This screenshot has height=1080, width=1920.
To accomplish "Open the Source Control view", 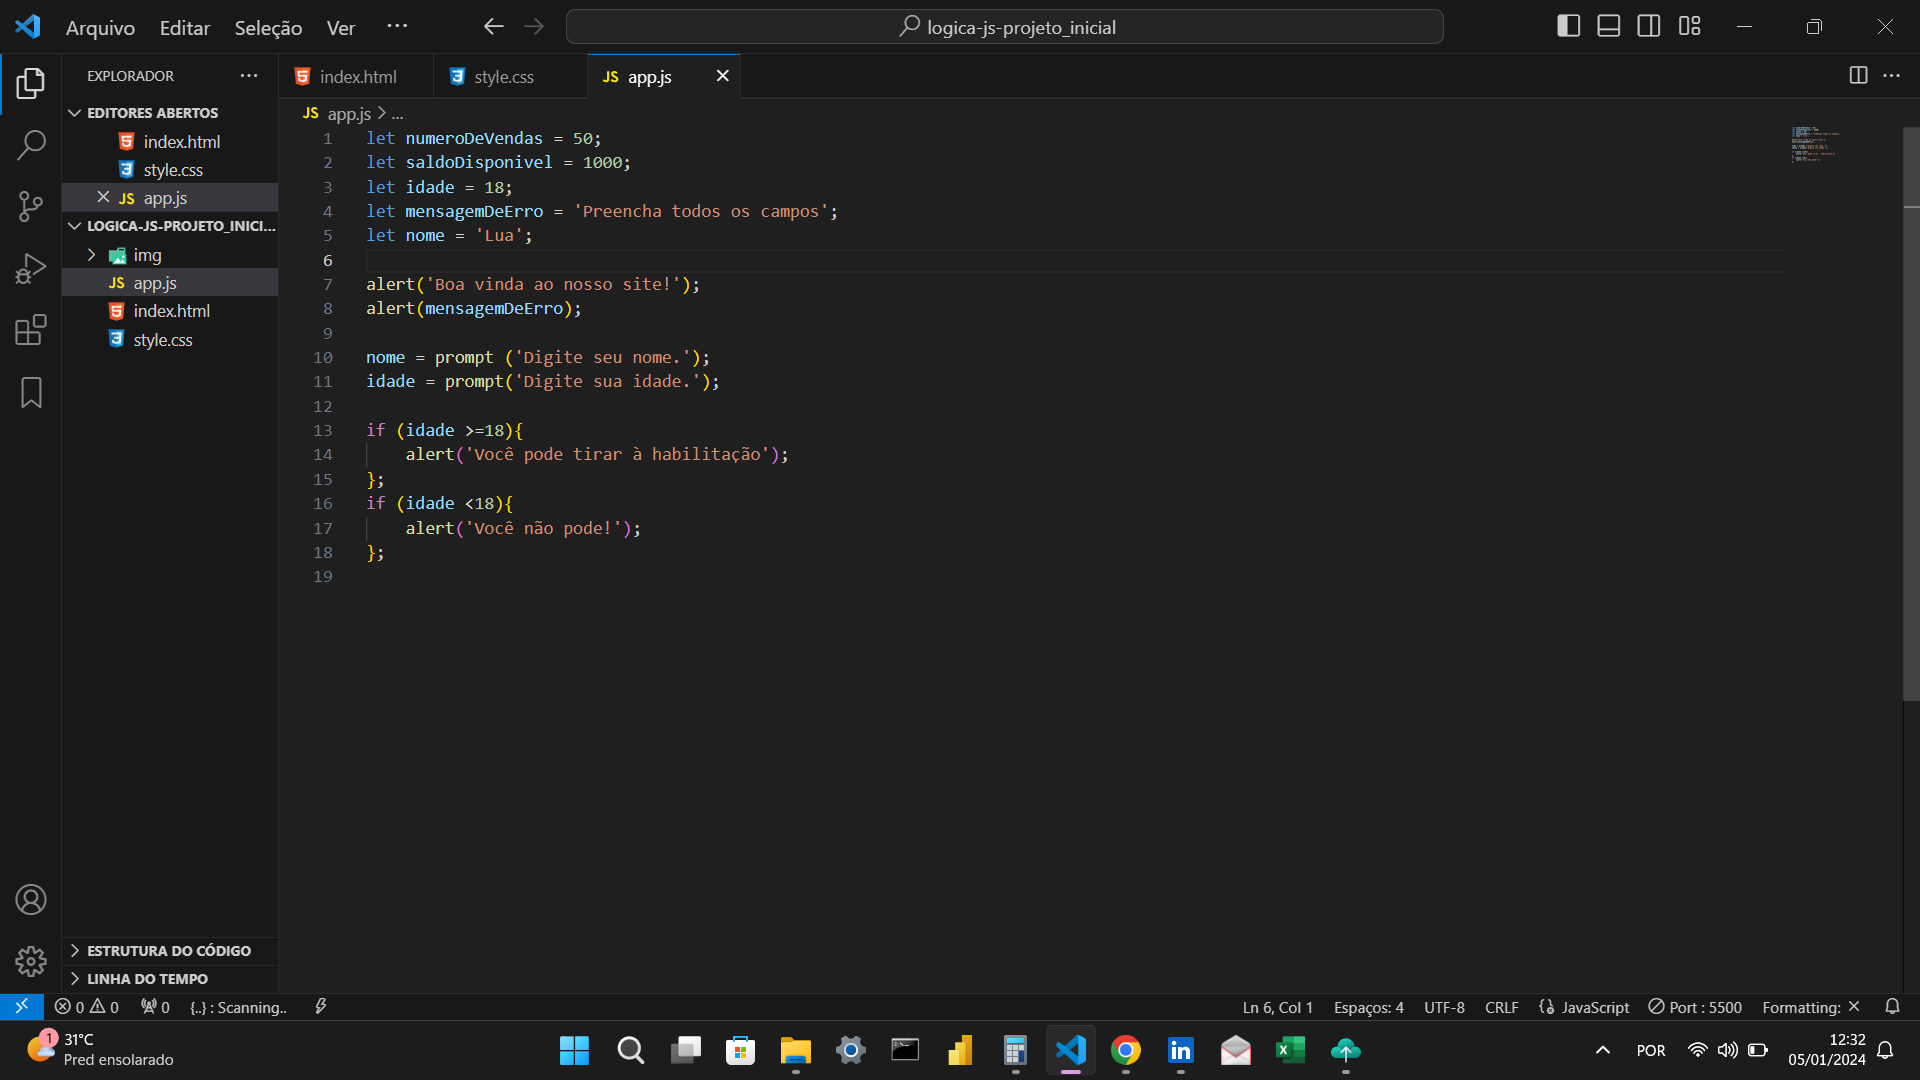I will (x=31, y=207).
